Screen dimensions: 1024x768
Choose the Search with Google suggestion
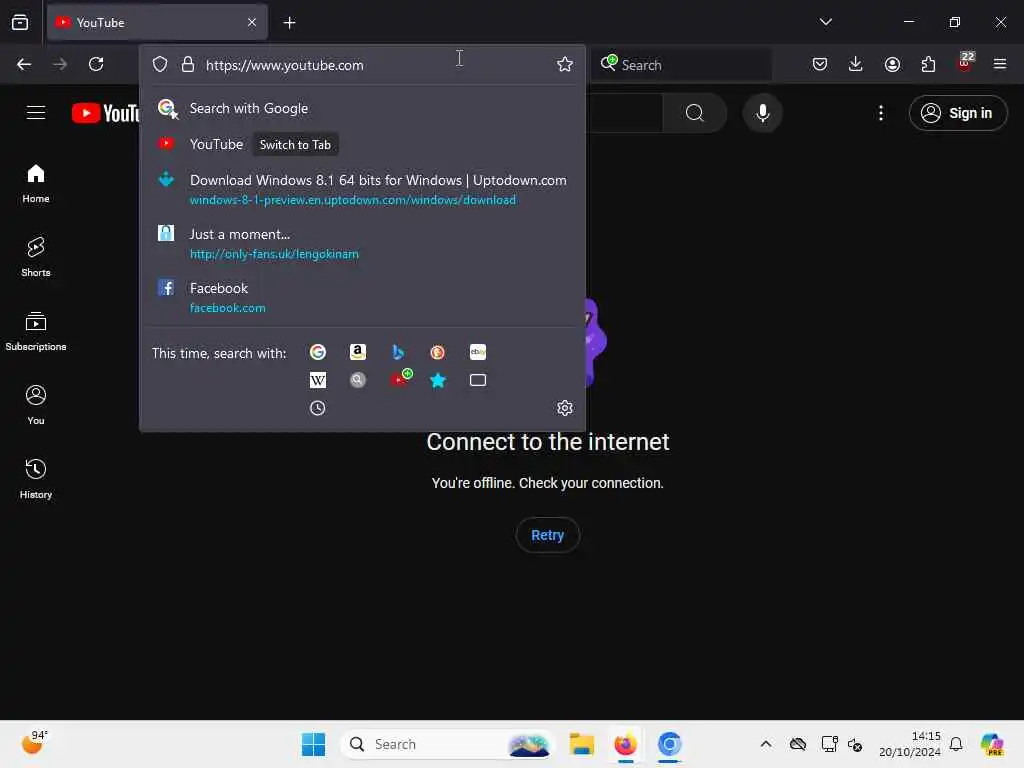pyautogui.click(x=362, y=108)
